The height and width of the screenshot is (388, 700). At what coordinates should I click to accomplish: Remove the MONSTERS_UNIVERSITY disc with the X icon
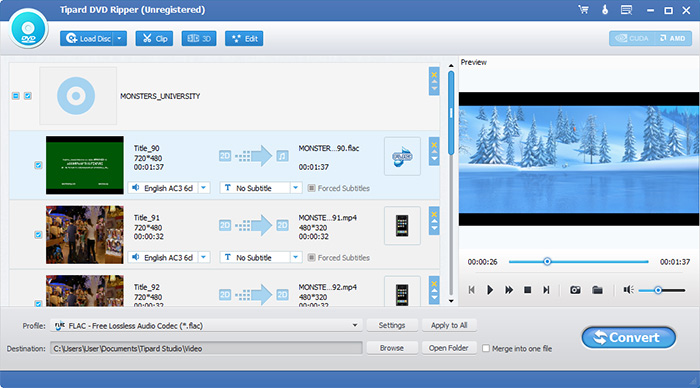[x=434, y=75]
